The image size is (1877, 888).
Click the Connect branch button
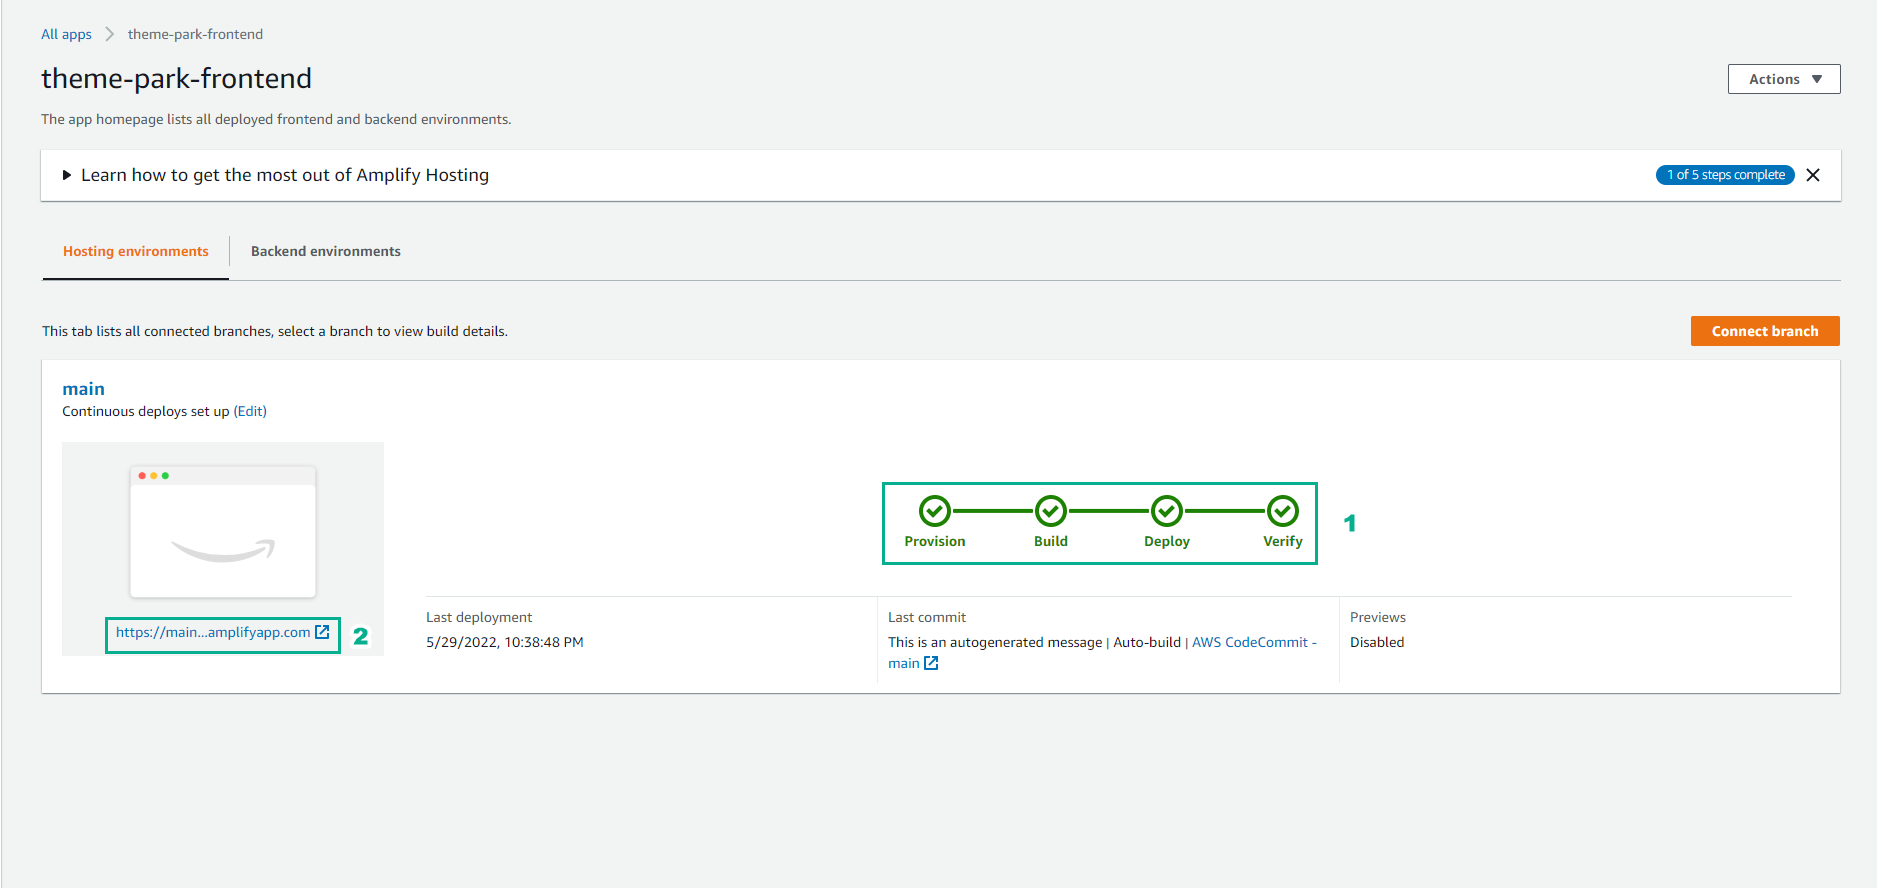[1765, 331]
